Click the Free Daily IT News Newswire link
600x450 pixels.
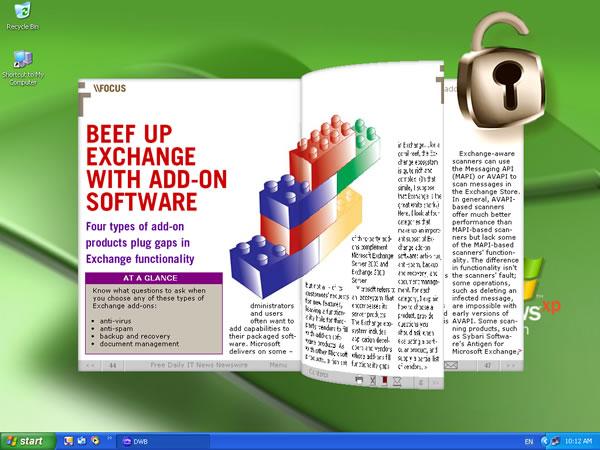tap(199, 365)
